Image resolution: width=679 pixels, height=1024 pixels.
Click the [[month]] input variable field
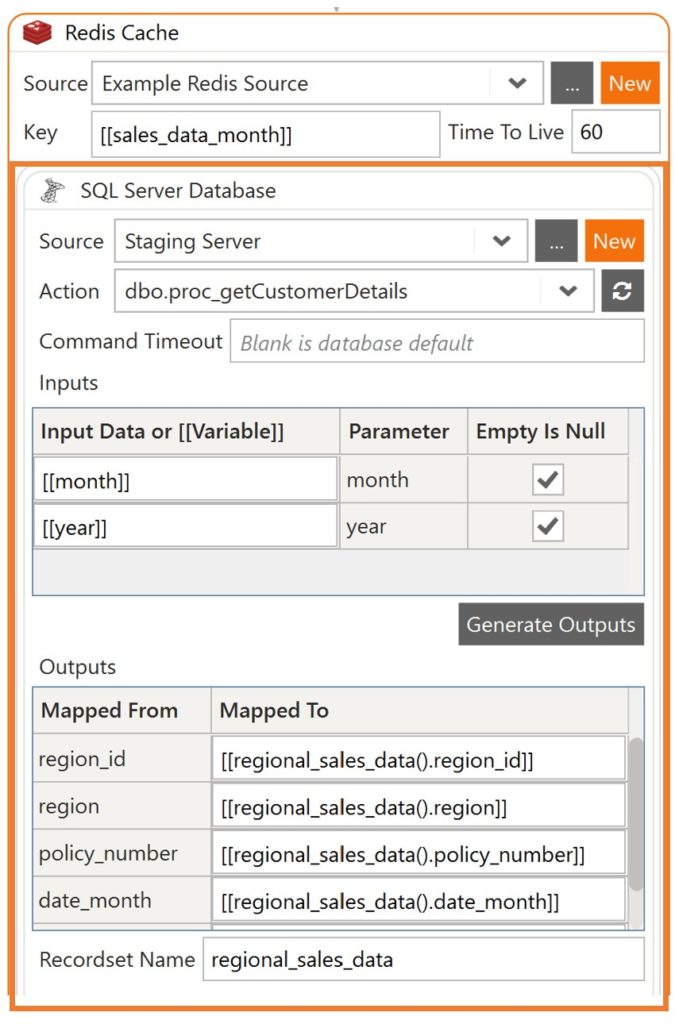click(x=185, y=478)
